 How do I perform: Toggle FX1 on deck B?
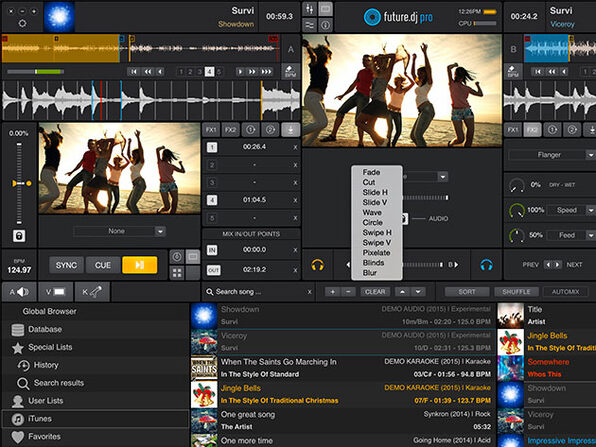(513, 130)
